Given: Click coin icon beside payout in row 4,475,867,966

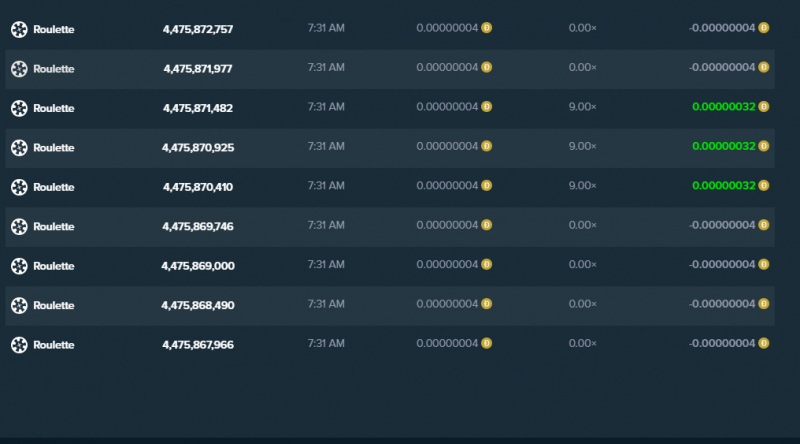Looking at the screenshot, I should (764, 343).
